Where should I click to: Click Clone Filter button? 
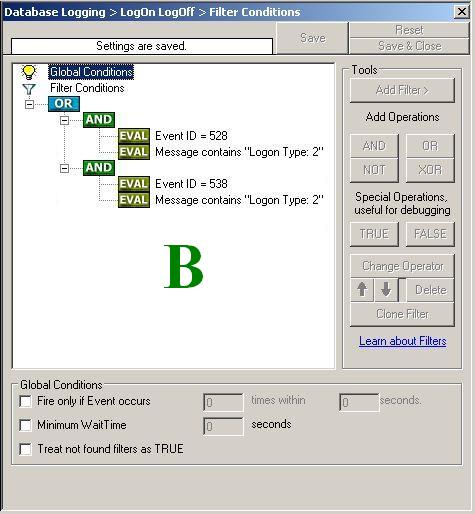coord(402,314)
